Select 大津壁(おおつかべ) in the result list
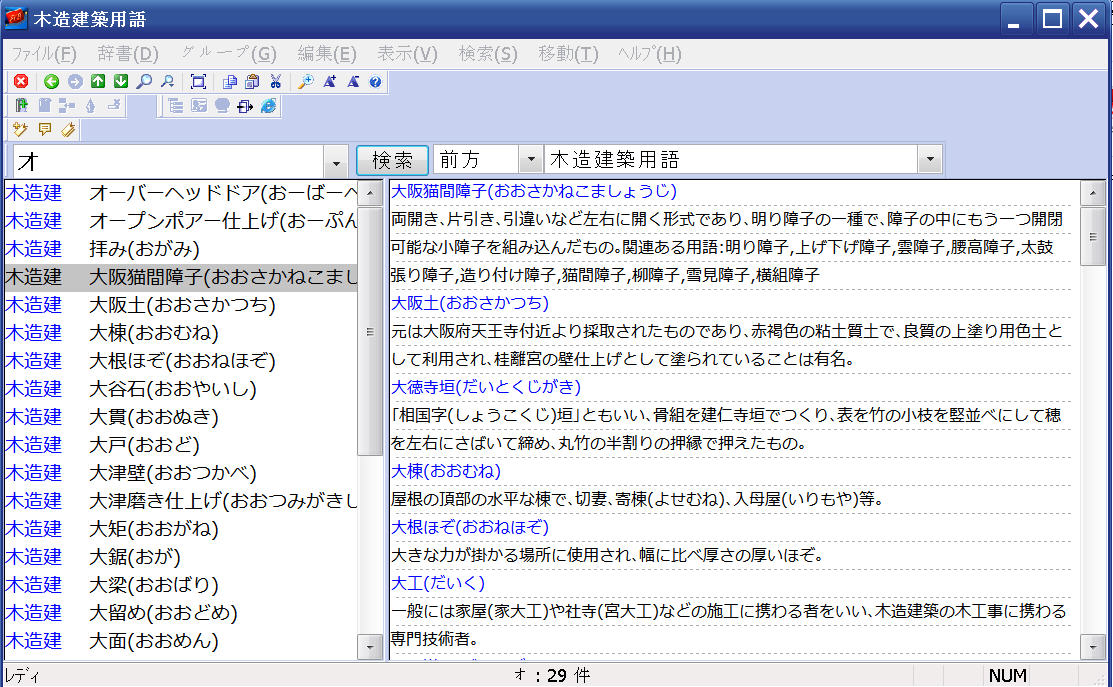Viewport: 1113px width, 687px height. (x=172, y=473)
